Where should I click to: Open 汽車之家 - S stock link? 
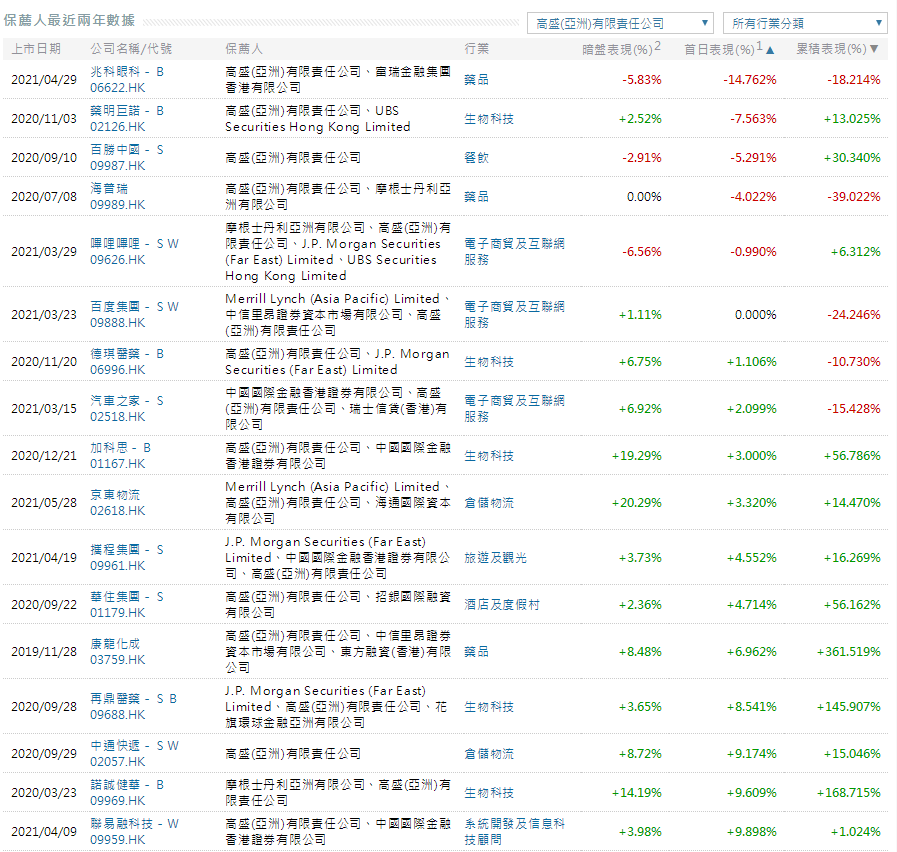coord(127,401)
